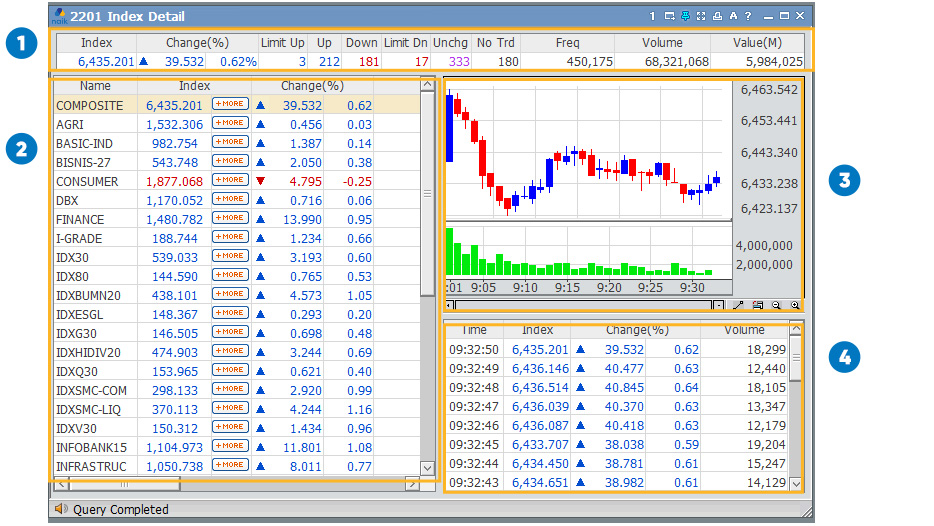Screen dimensions: 934x526
Task: Select the chart line drawing tool
Action: click(739, 305)
